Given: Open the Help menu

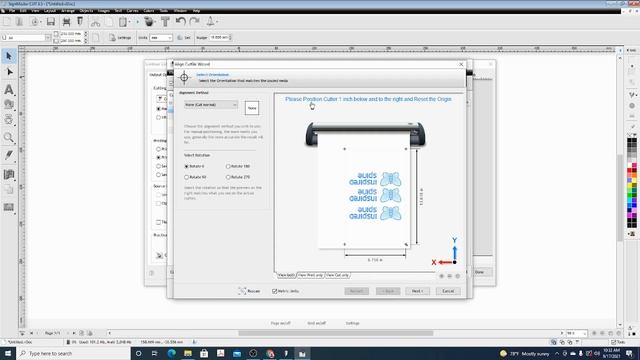Looking at the screenshot, I should (x=196, y=11).
